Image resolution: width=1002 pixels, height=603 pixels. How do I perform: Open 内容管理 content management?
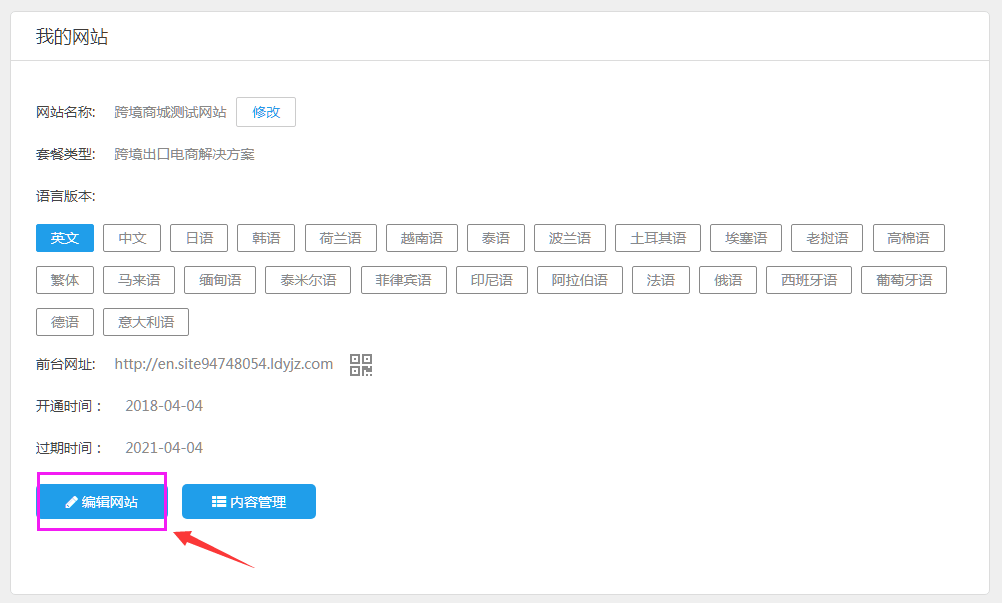(249, 502)
